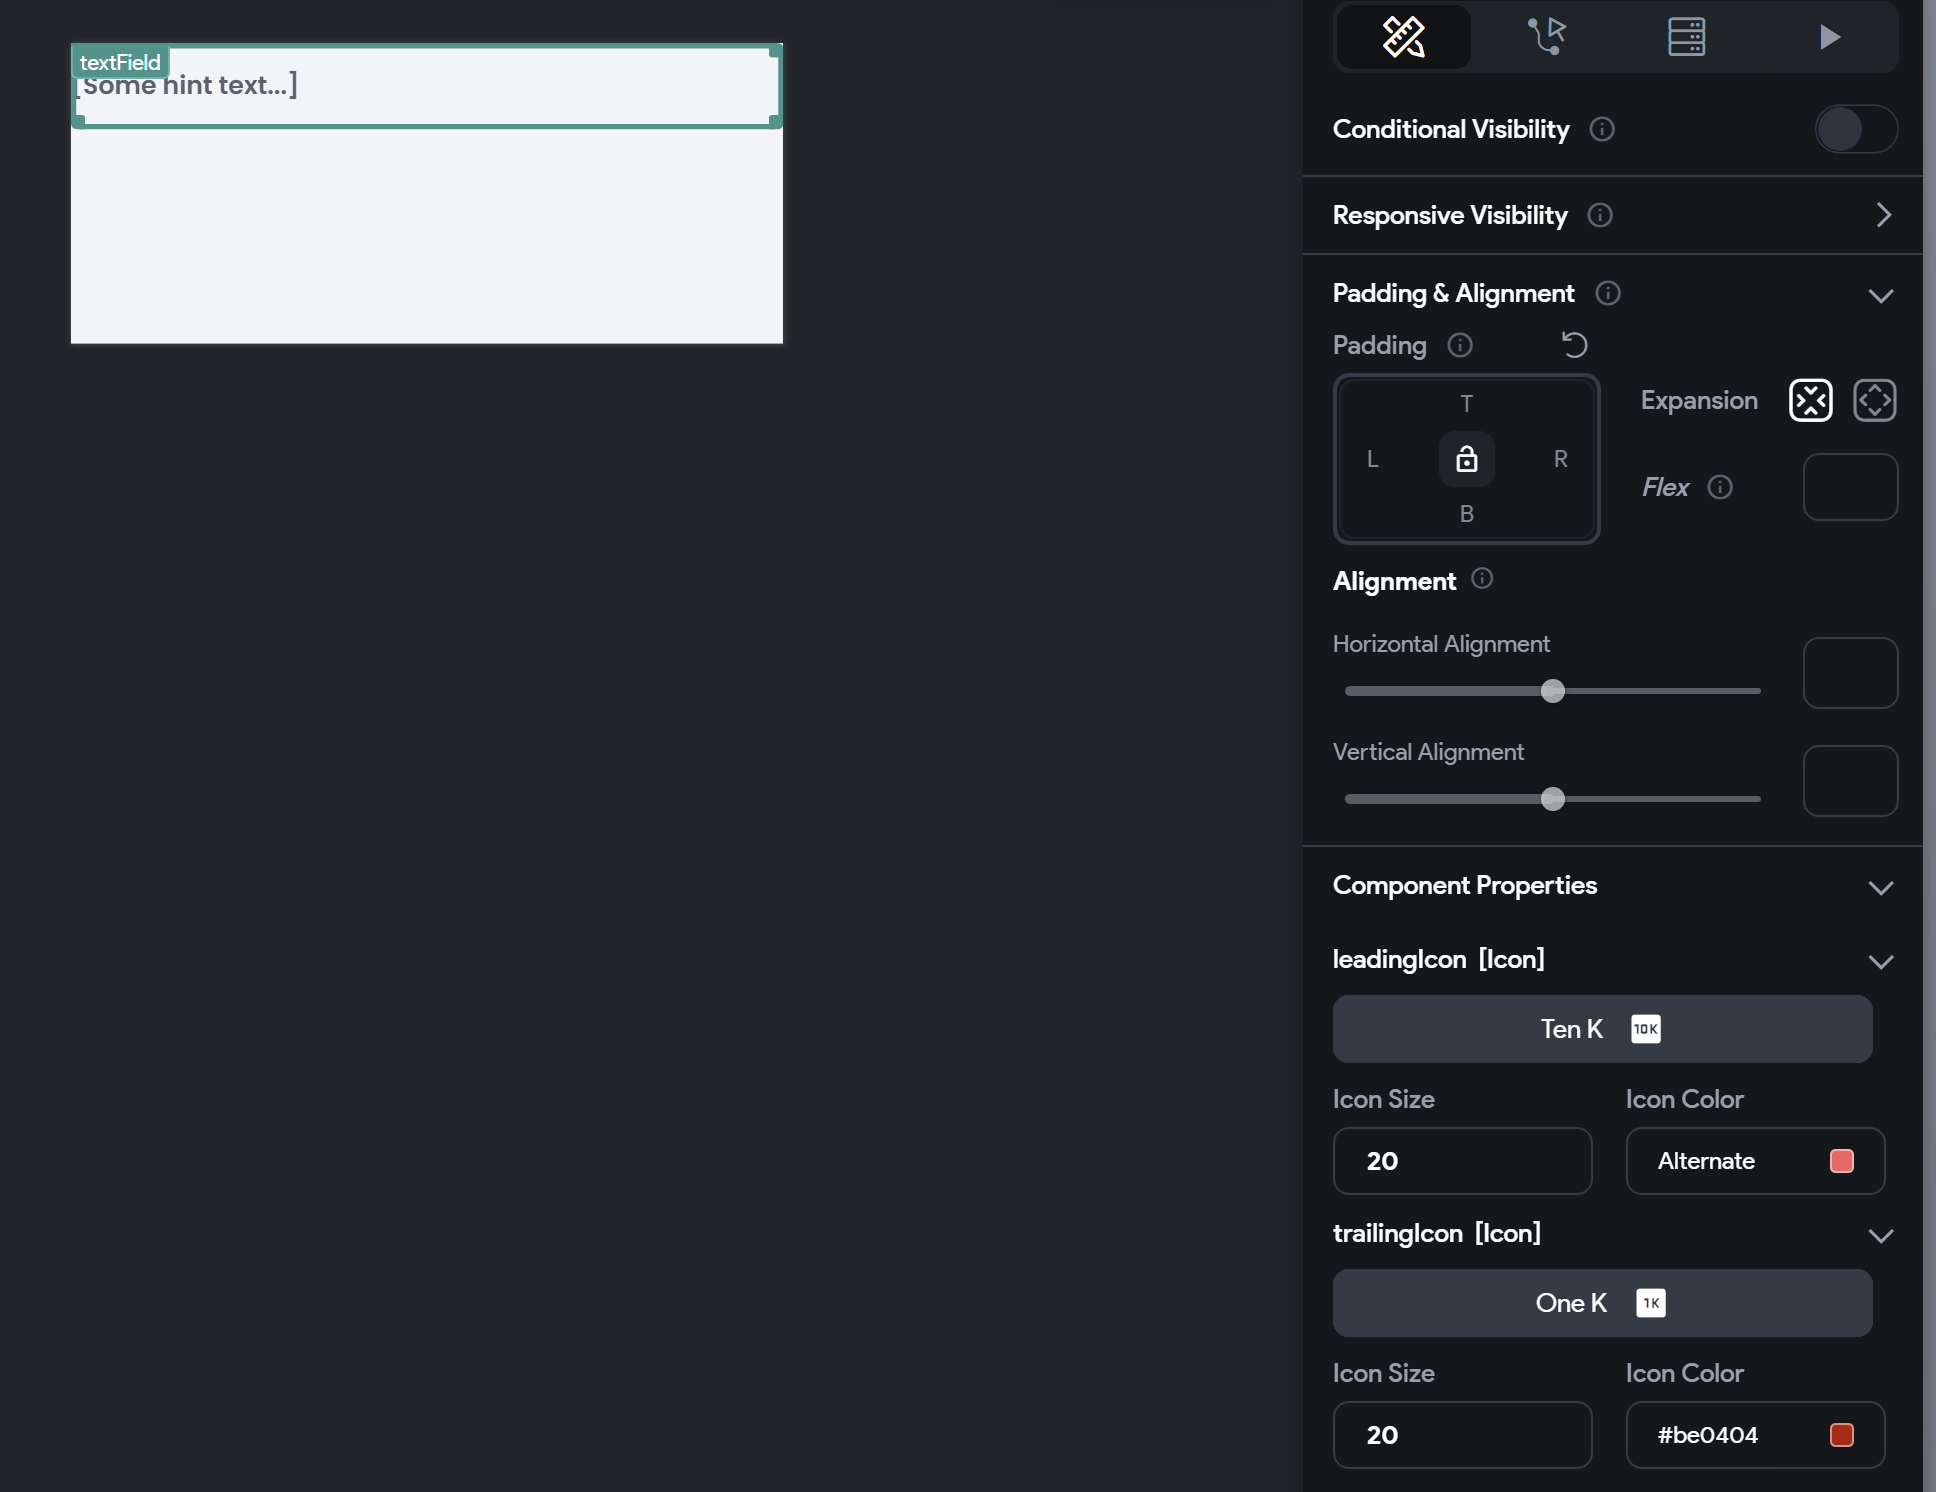Expand Responsive Visibility settings
This screenshot has height=1492, width=1936.
pos(1884,215)
